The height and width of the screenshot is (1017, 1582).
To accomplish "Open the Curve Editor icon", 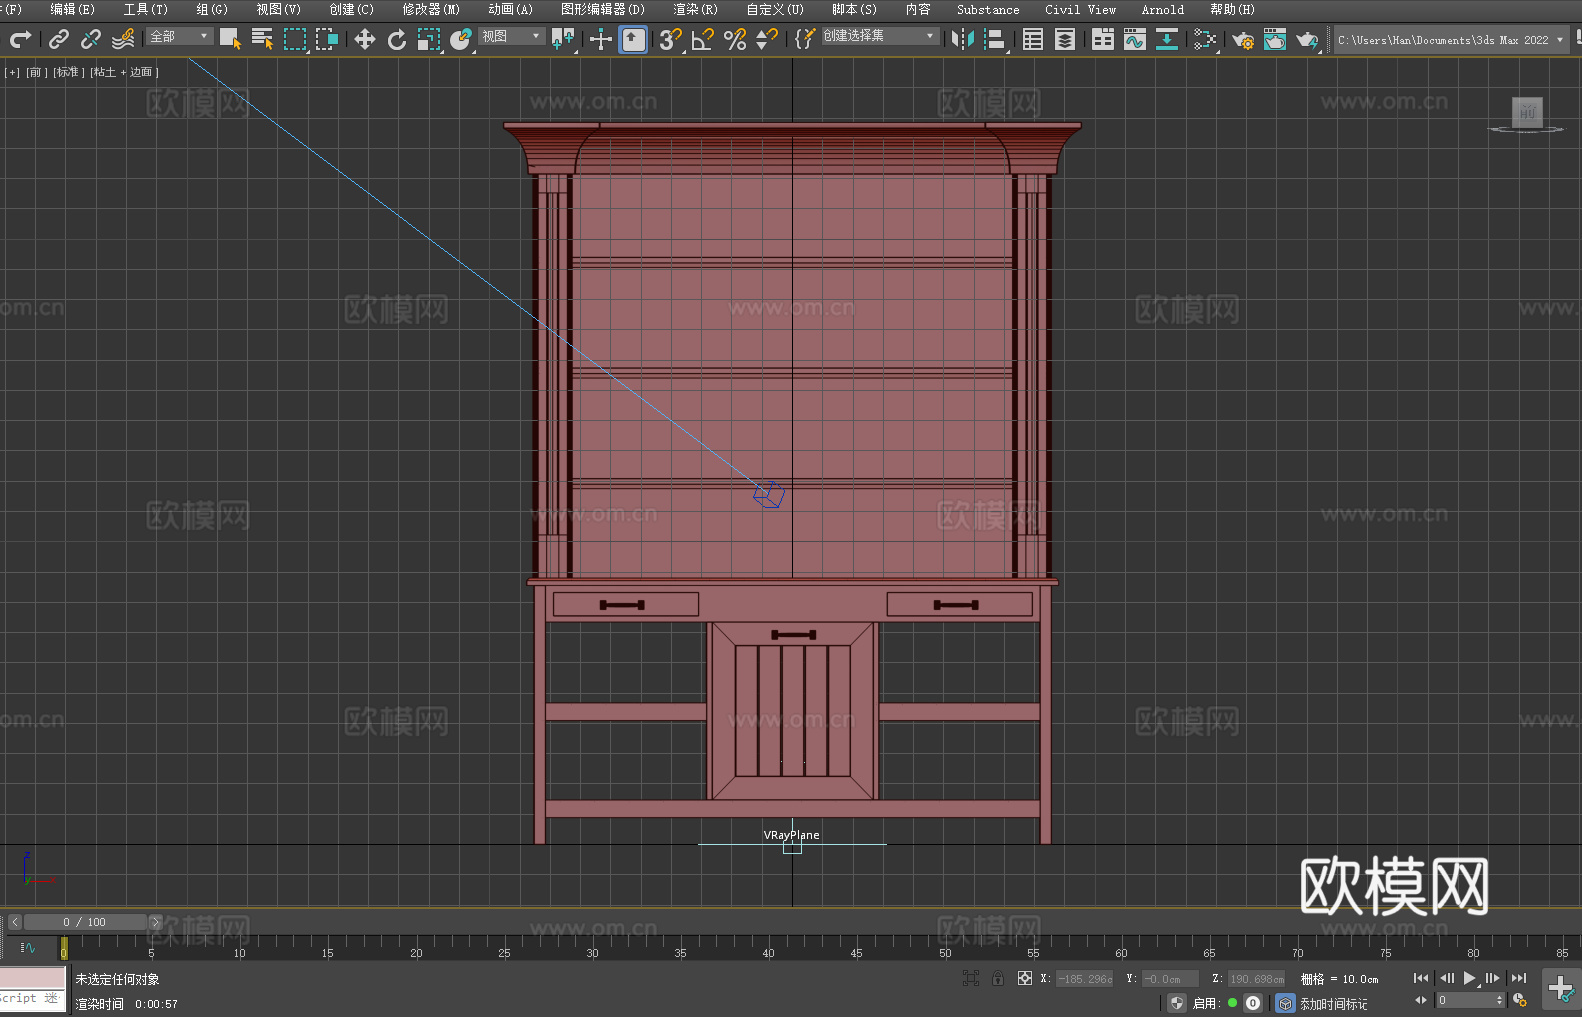I will pos(1135,39).
